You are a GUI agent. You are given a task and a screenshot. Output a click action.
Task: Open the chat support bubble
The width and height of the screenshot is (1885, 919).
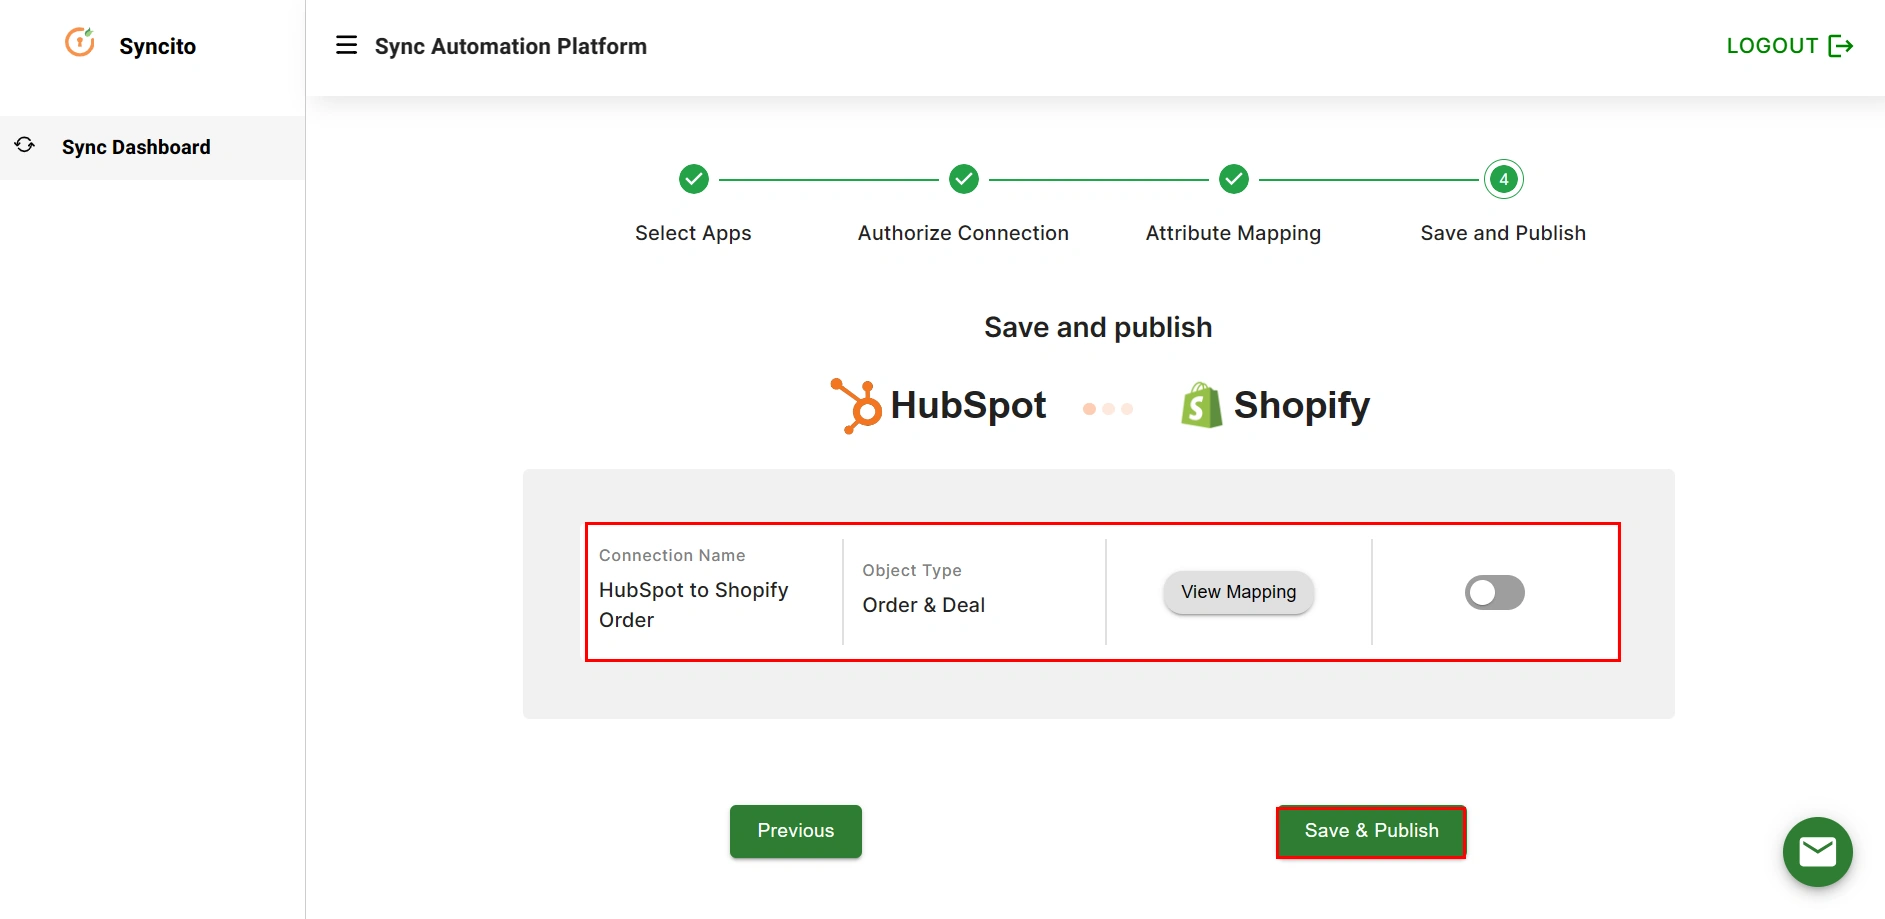[1817, 852]
